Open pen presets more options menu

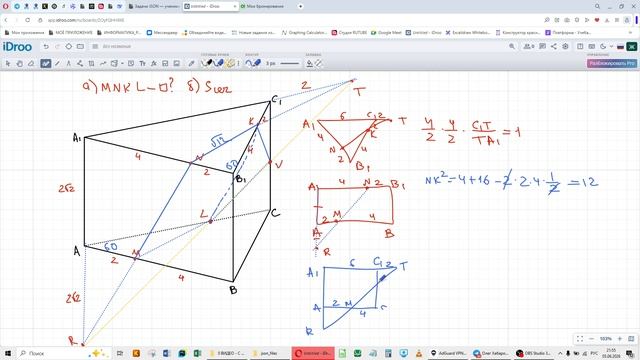tap(239, 64)
